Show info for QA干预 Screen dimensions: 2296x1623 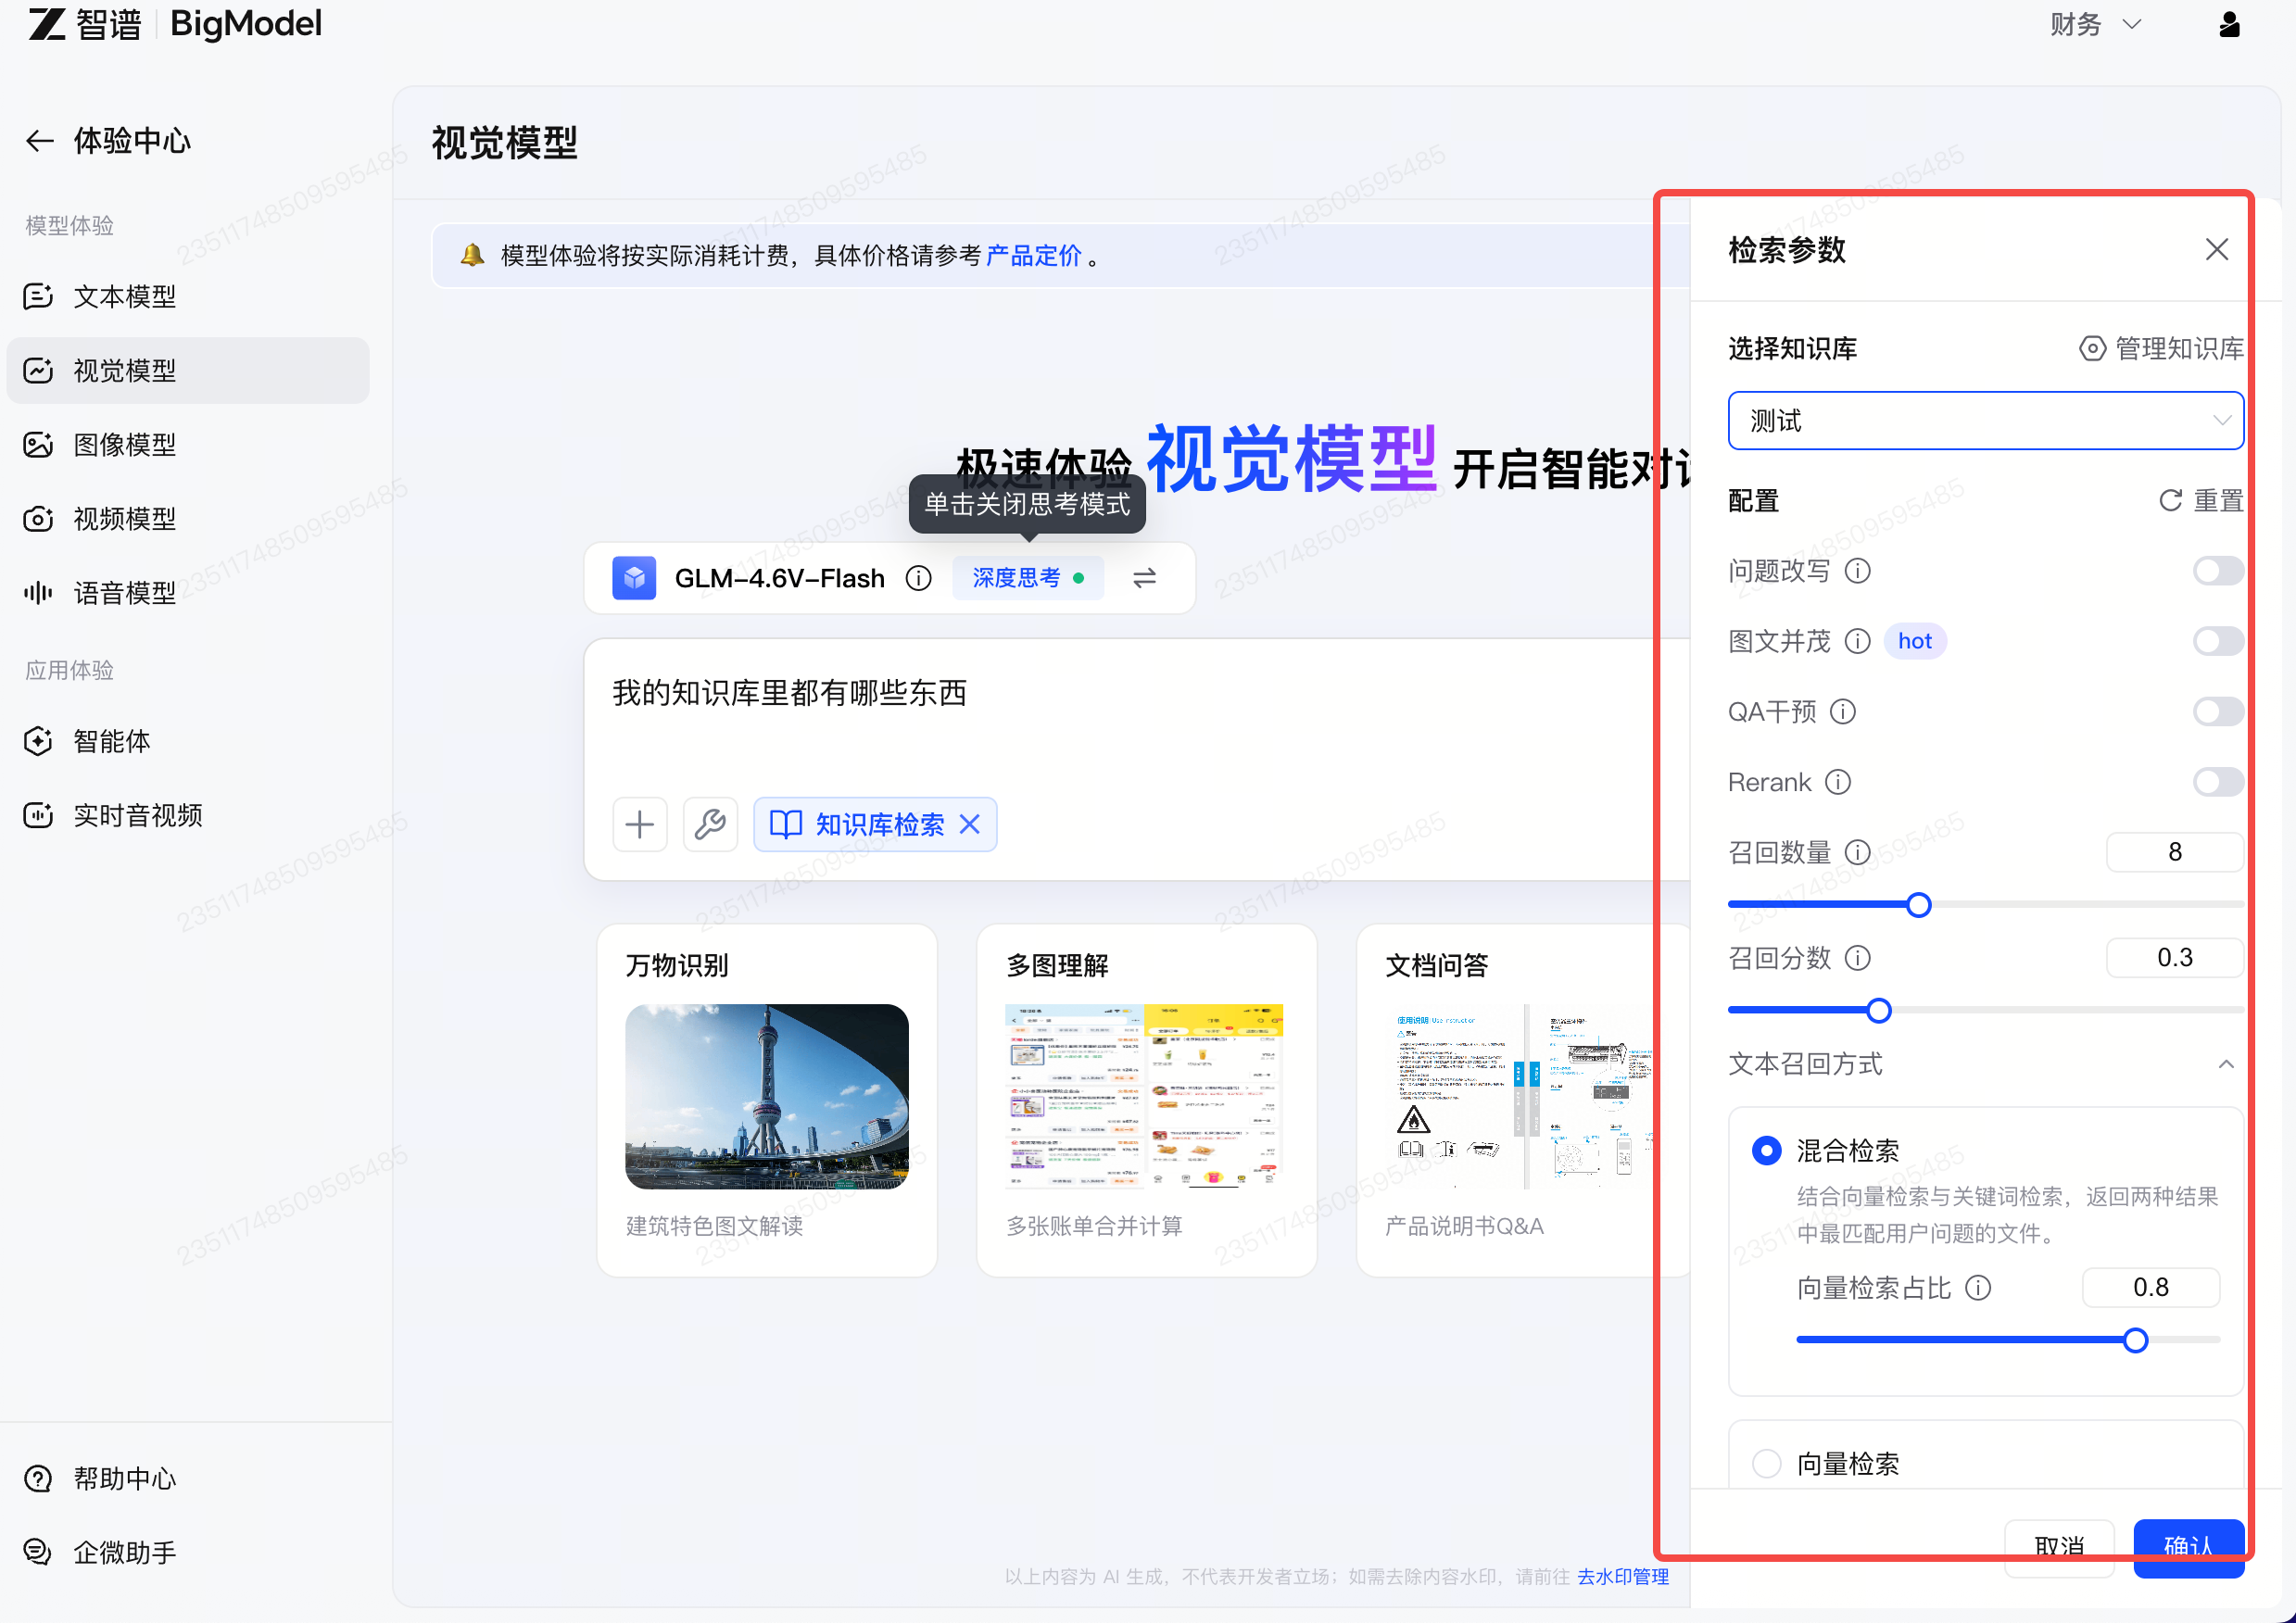tap(1842, 711)
